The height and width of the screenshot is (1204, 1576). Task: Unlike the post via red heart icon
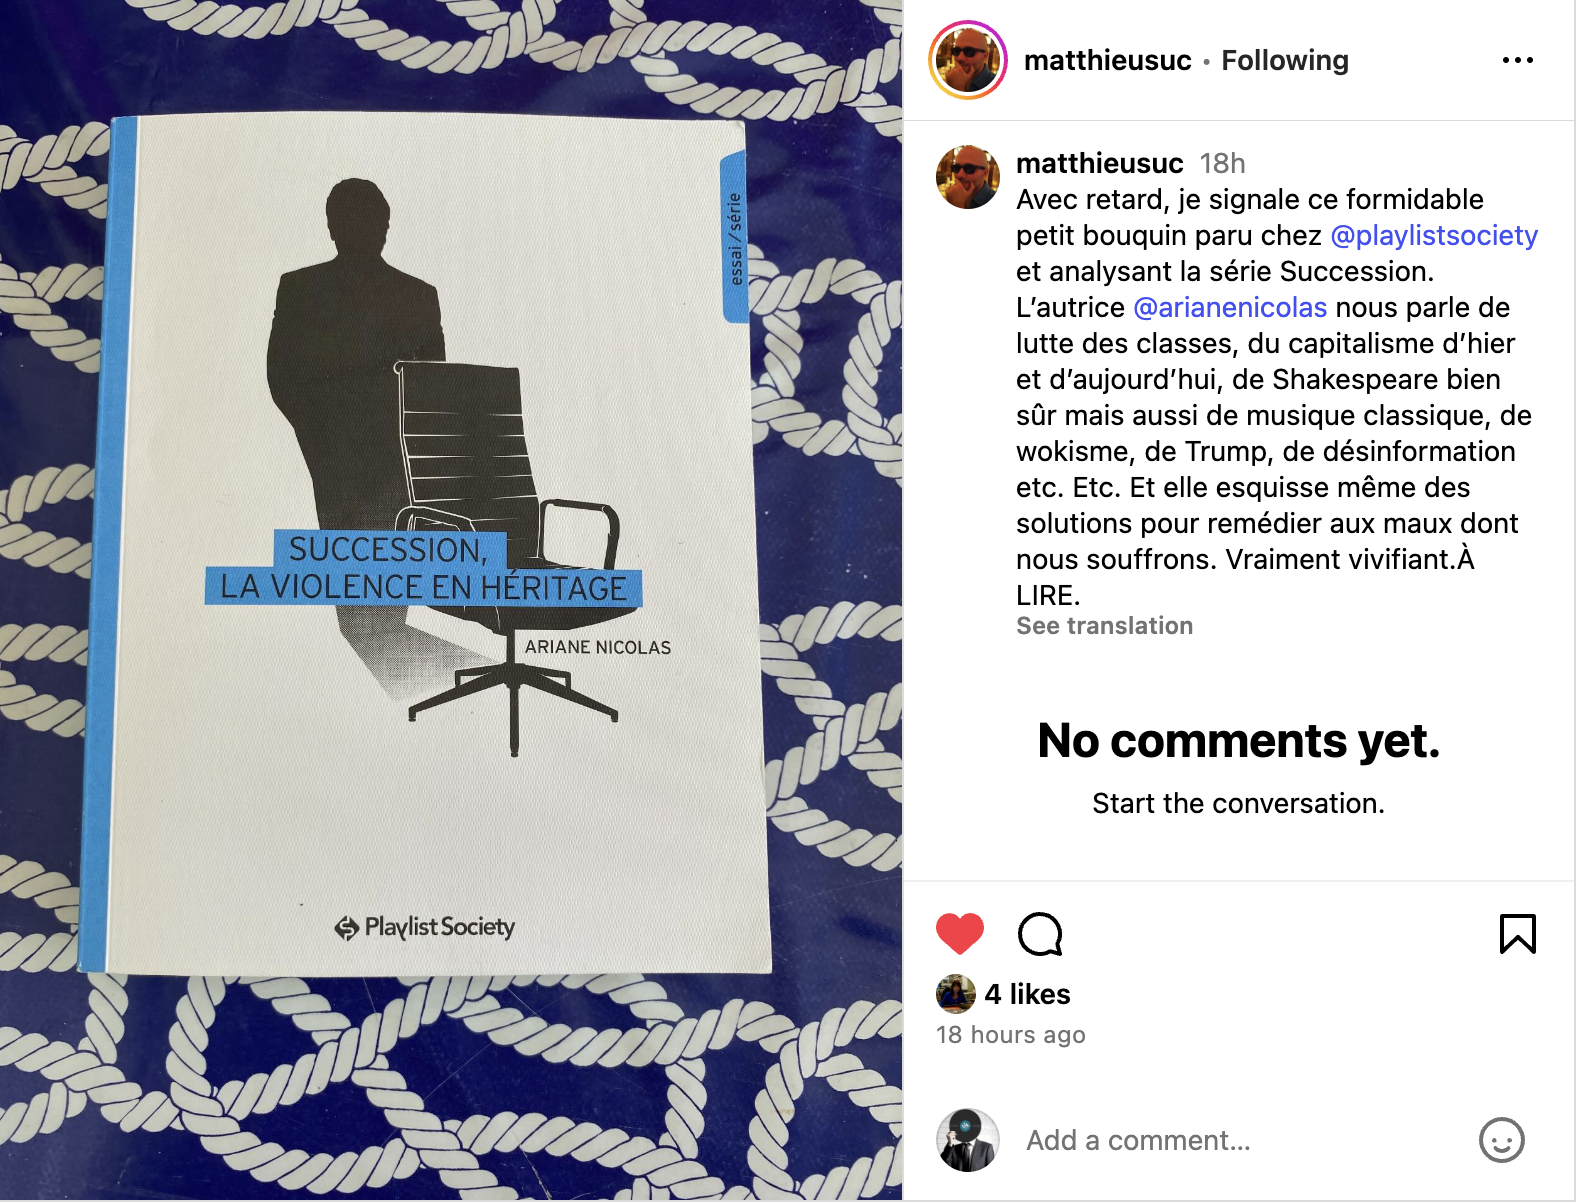point(959,934)
